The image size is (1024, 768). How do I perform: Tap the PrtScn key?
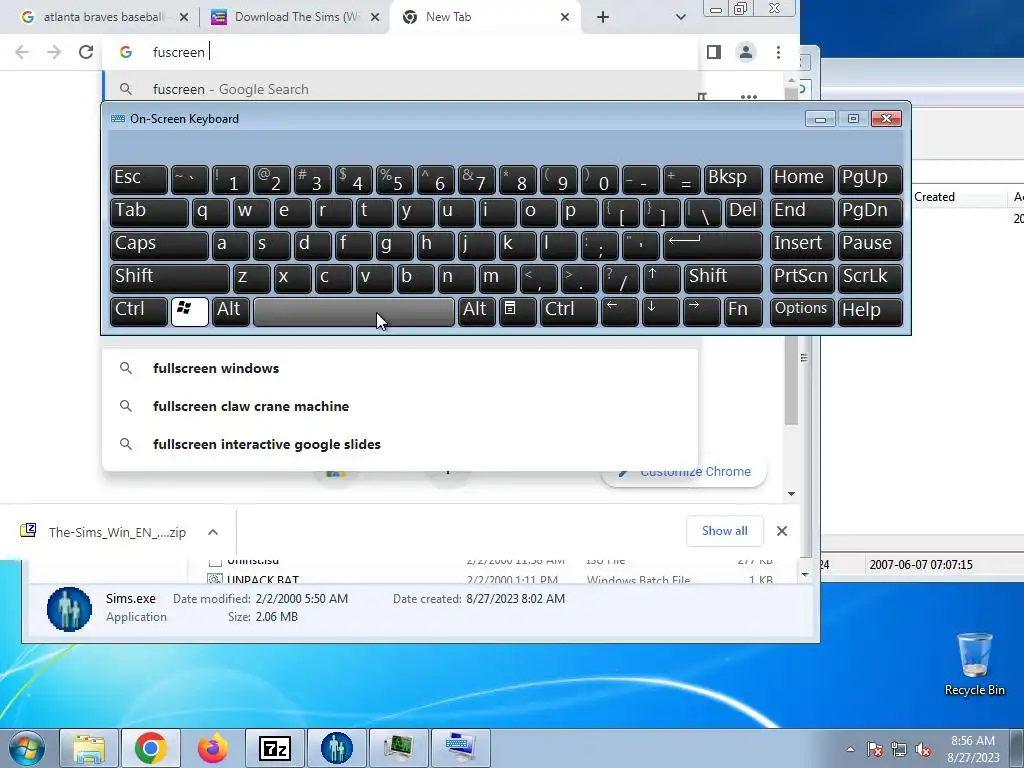(802, 278)
